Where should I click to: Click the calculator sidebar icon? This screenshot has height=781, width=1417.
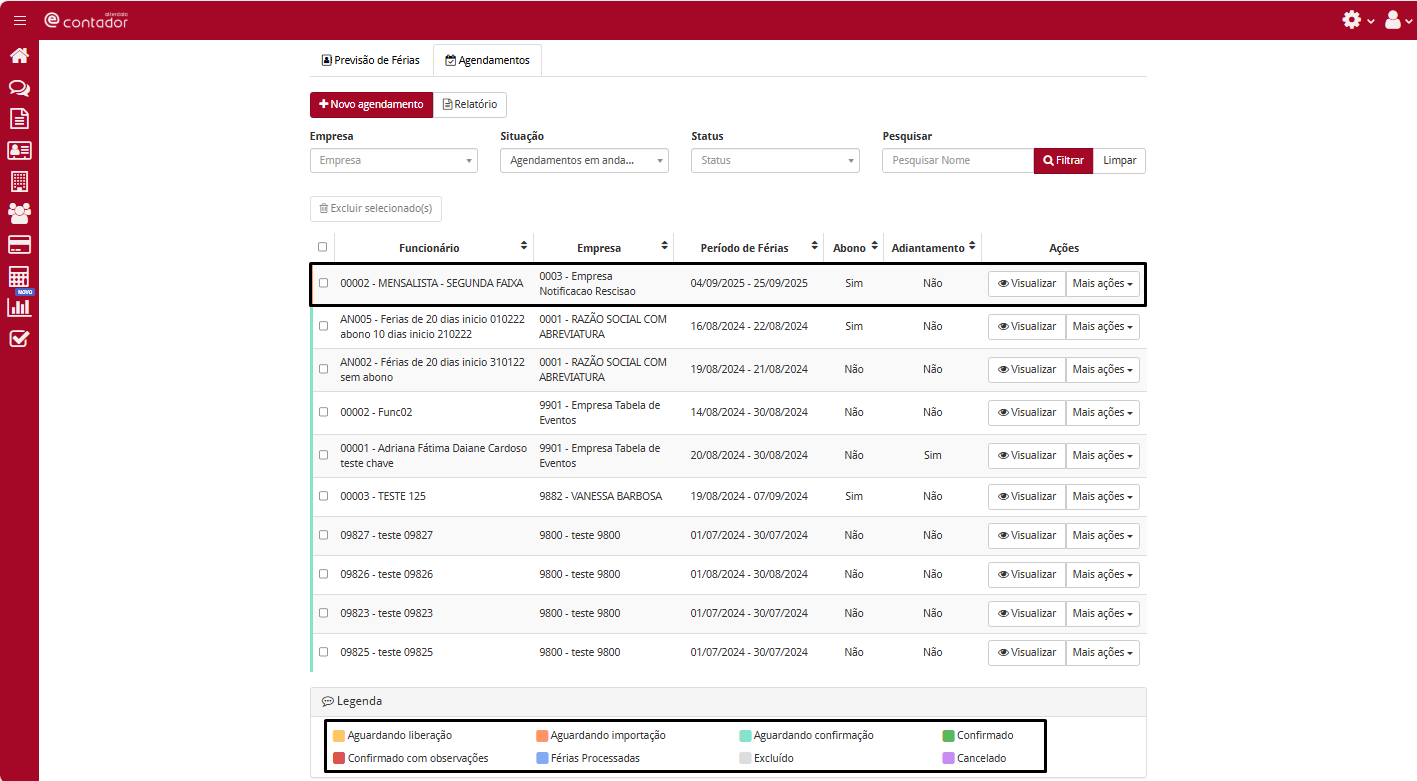click(x=19, y=277)
